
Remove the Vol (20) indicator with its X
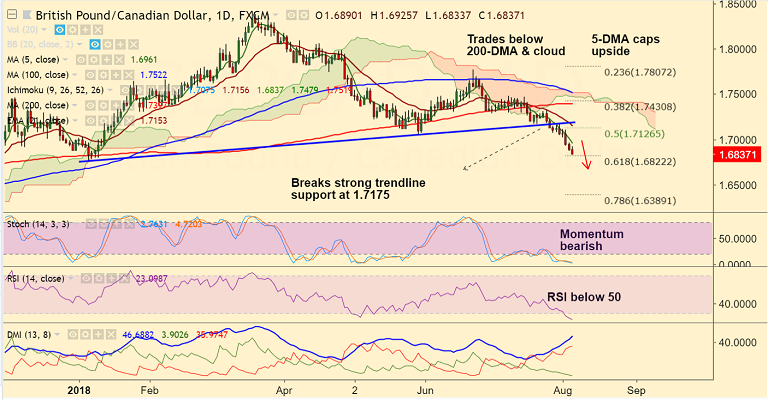(x=98, y=30)
